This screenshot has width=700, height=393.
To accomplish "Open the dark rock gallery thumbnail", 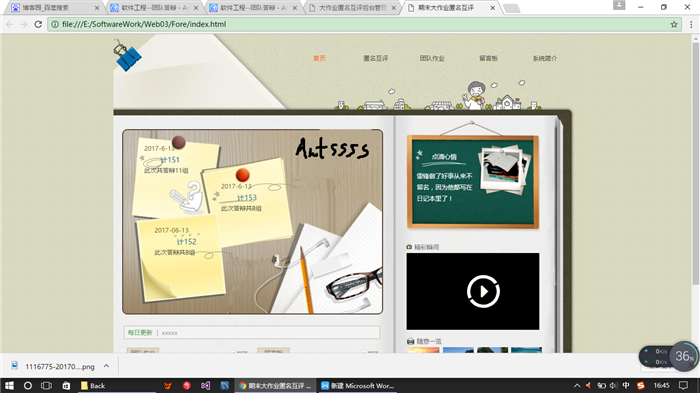I will click(492, 350).
